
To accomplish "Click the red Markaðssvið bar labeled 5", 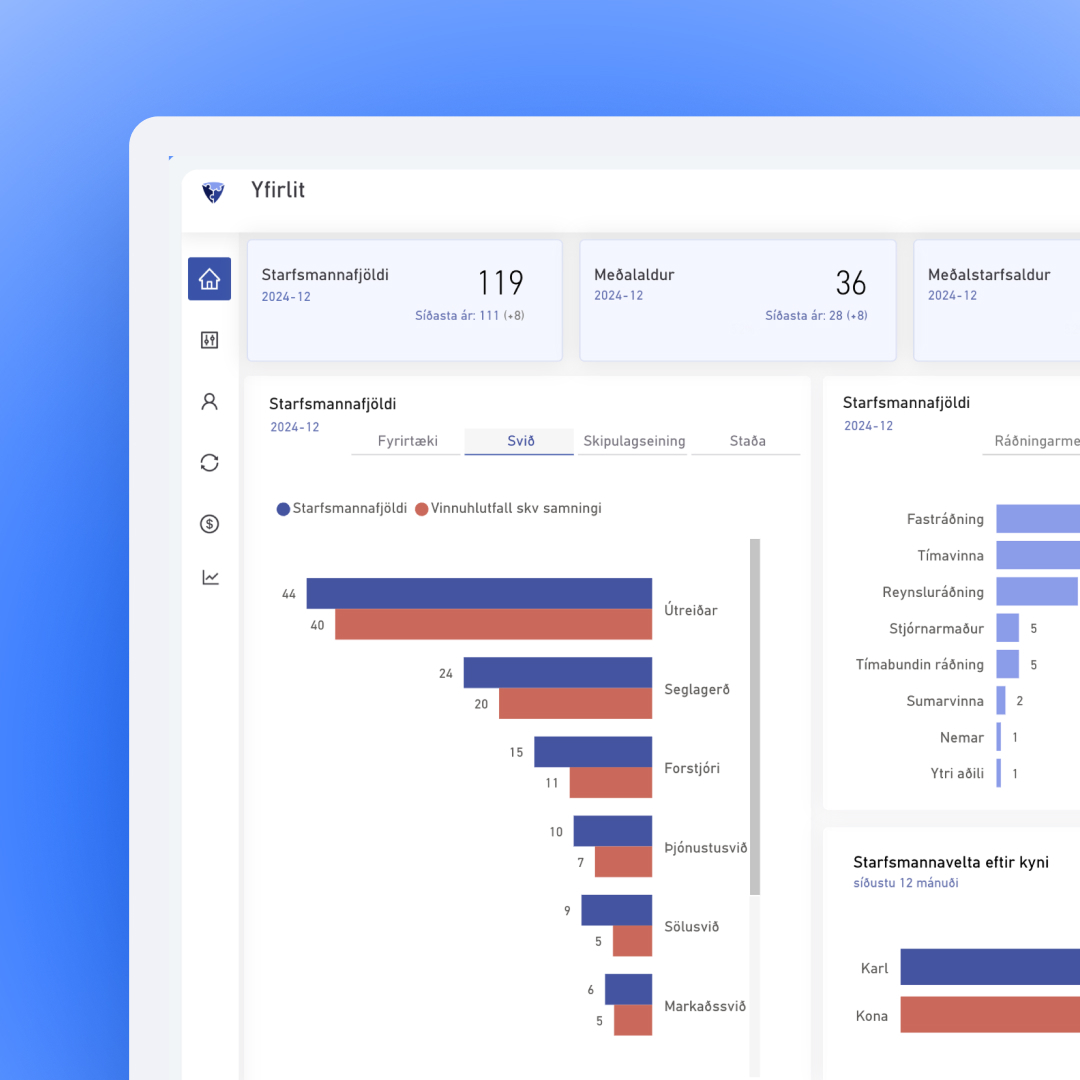I will pyautogui.click(x=633, y=1020).
